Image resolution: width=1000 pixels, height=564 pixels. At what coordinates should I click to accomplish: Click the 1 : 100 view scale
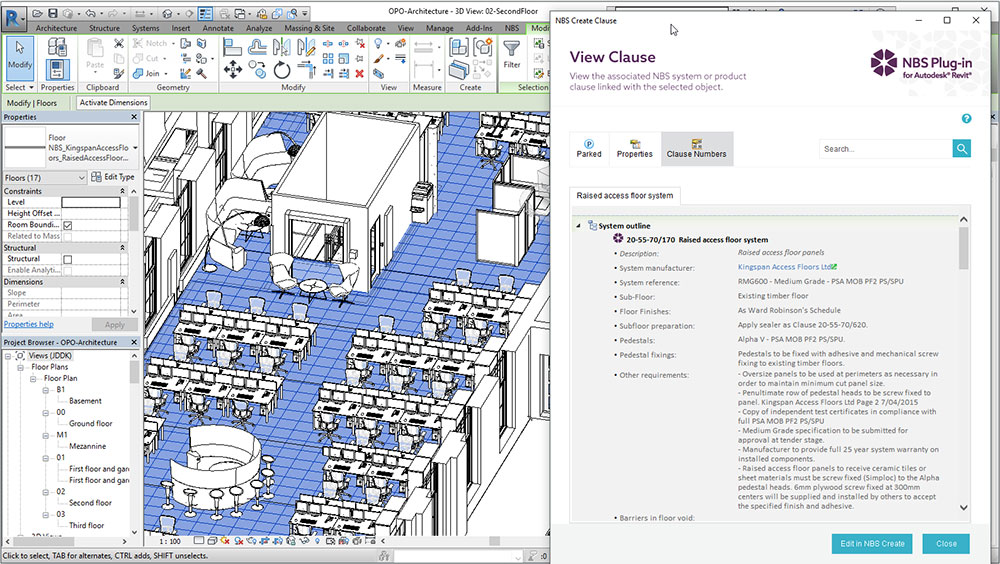(170, 541)
